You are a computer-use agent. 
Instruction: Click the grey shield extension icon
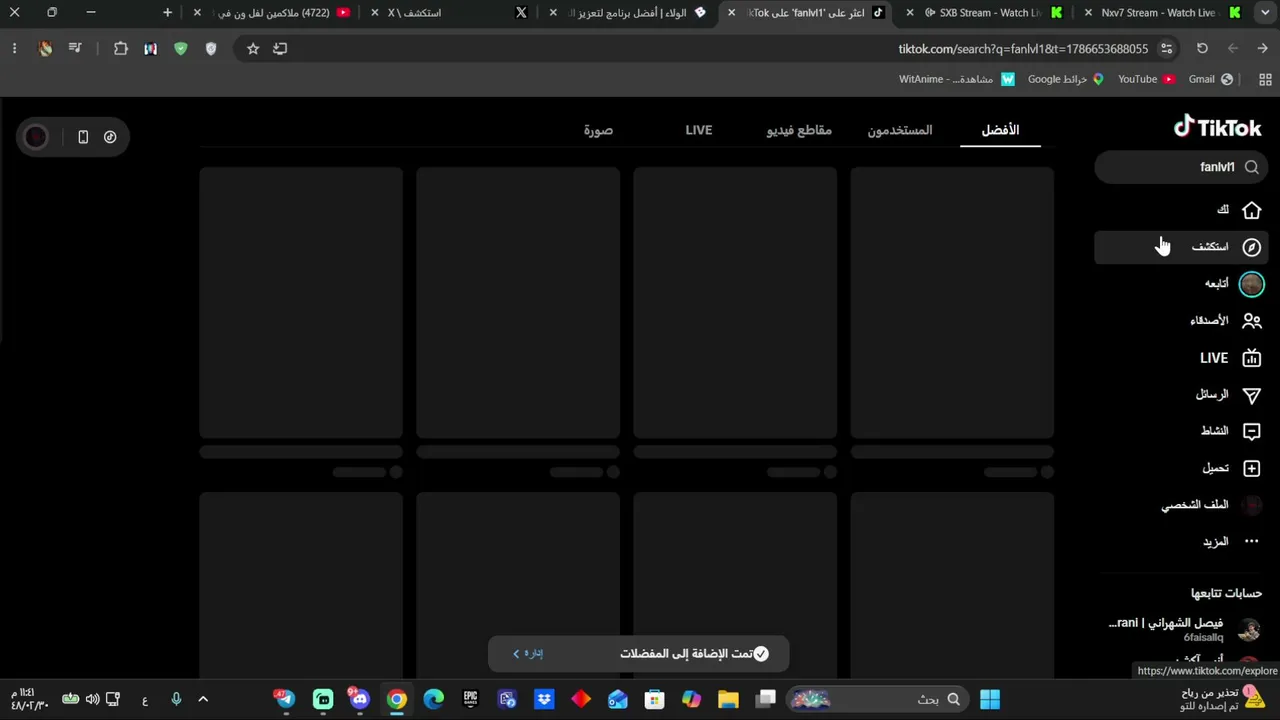[211, 48]
